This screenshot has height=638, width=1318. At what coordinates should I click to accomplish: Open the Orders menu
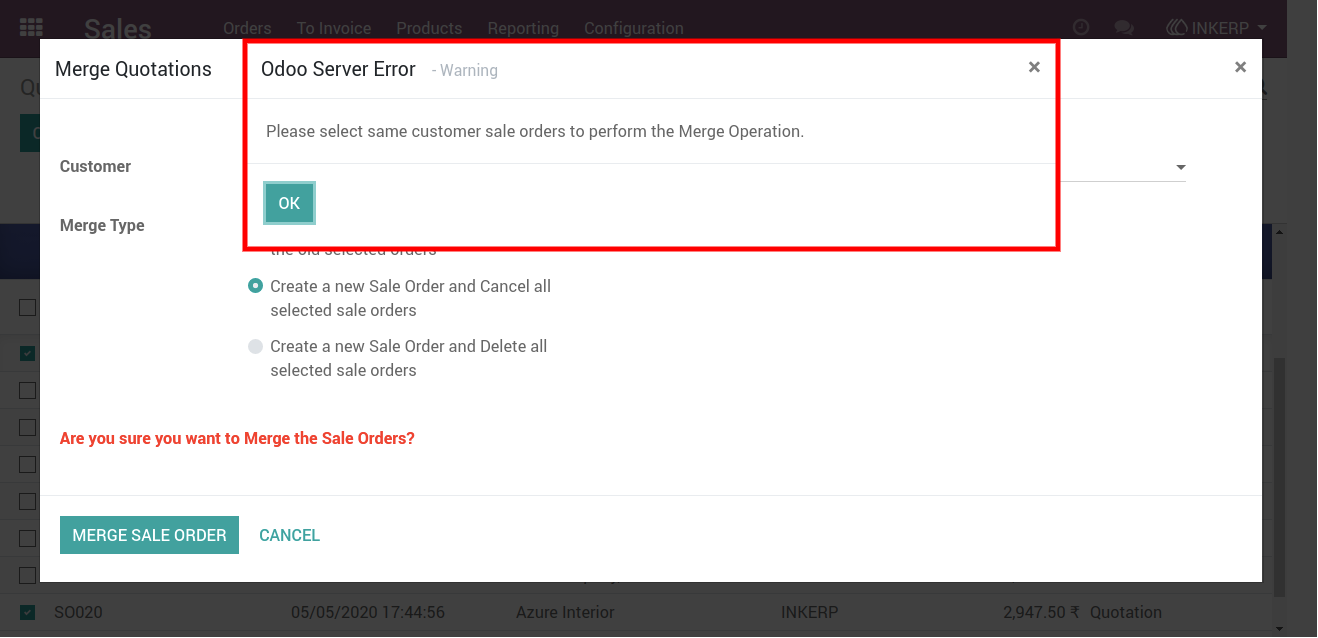coord(248,28)
